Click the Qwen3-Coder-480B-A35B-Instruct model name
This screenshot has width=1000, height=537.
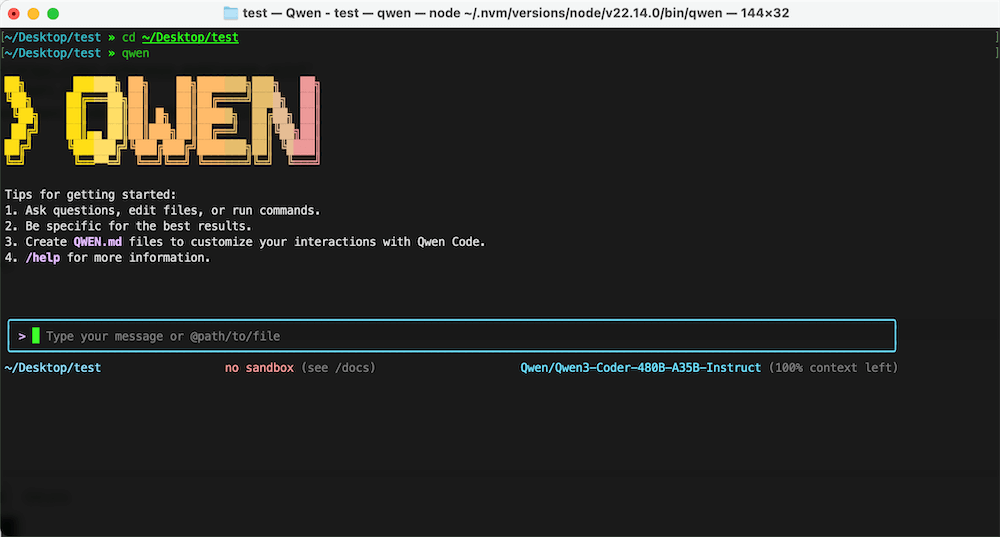pyautogui.click(x=640, y=368)
